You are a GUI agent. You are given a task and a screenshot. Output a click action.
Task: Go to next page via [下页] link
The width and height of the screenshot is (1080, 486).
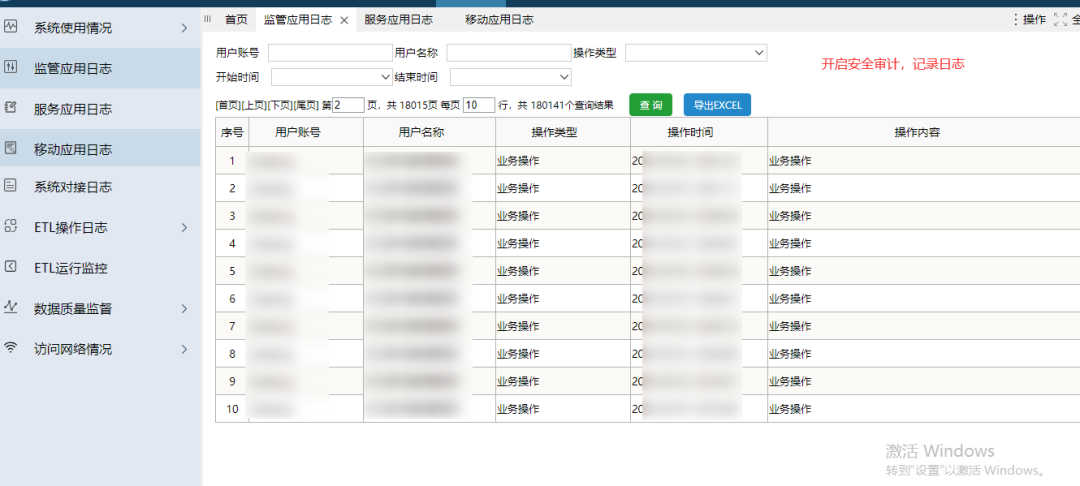[x=280, y=105]
